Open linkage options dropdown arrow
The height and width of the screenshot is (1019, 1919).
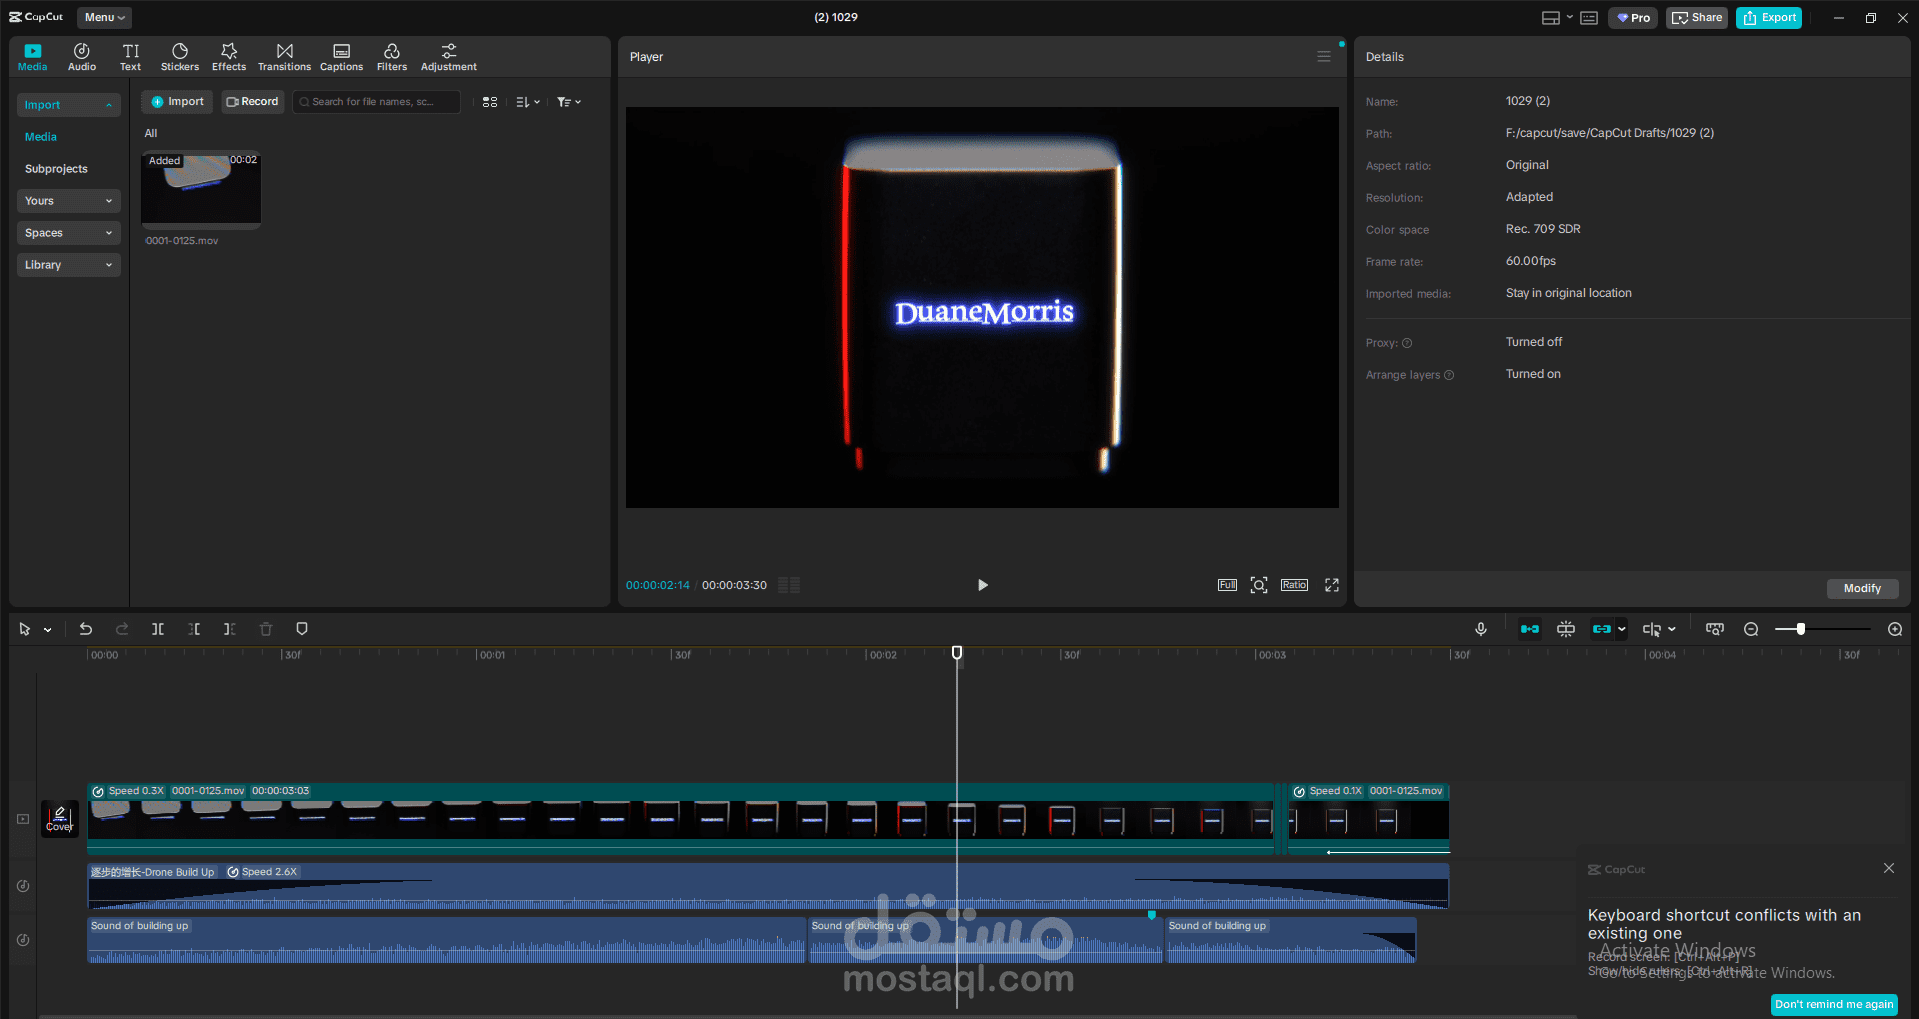pos(1621,629)
